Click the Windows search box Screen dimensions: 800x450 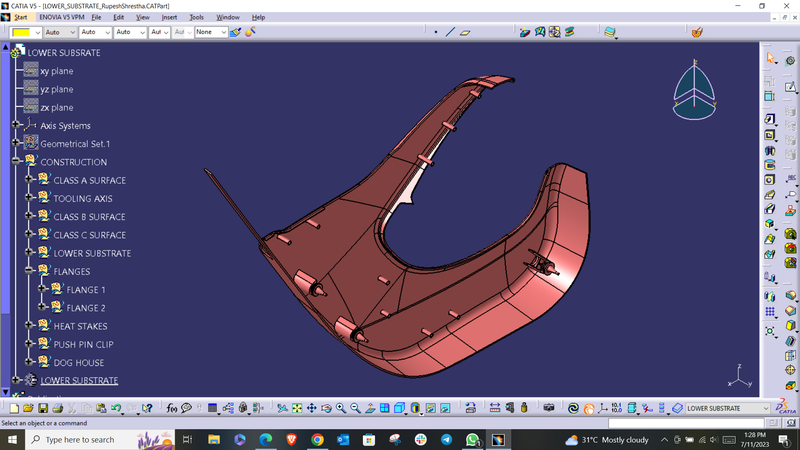click(99, 439)
